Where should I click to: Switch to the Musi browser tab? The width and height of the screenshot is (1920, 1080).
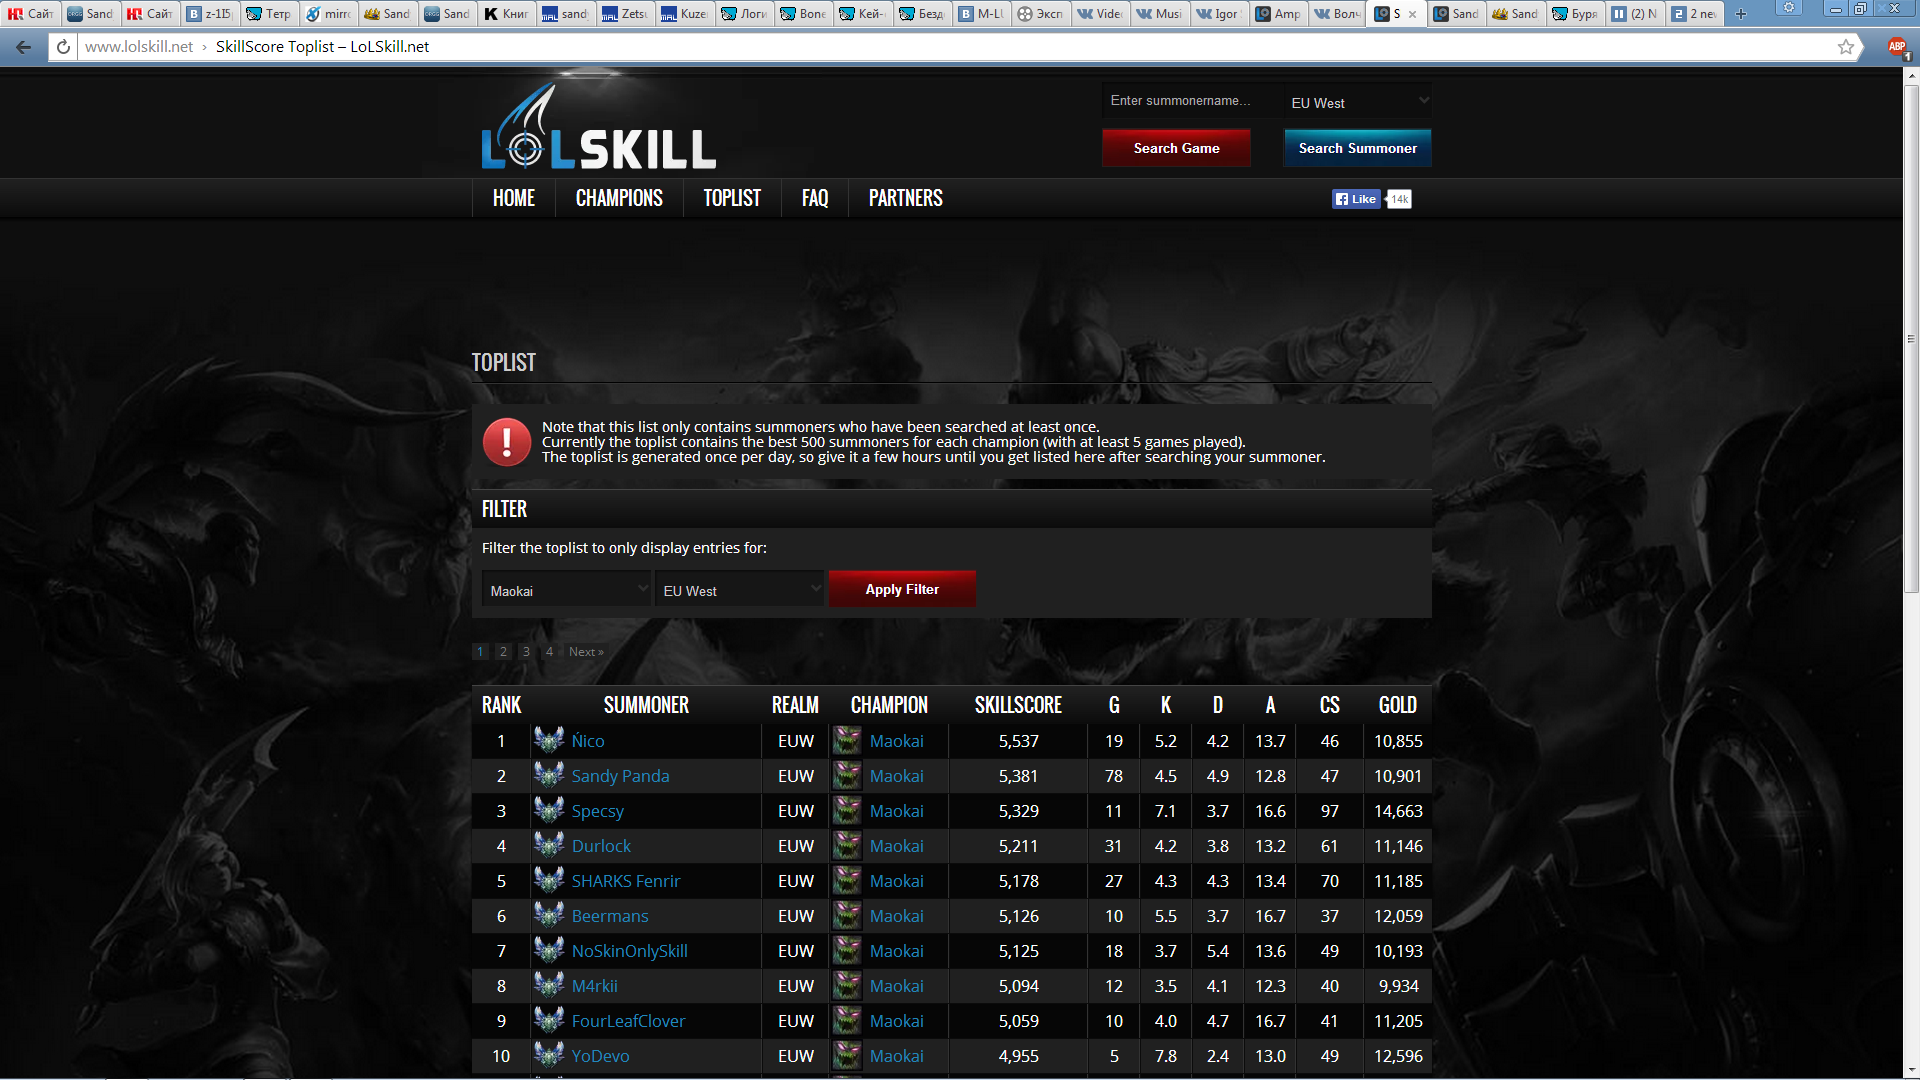(x=1158, y=14)
